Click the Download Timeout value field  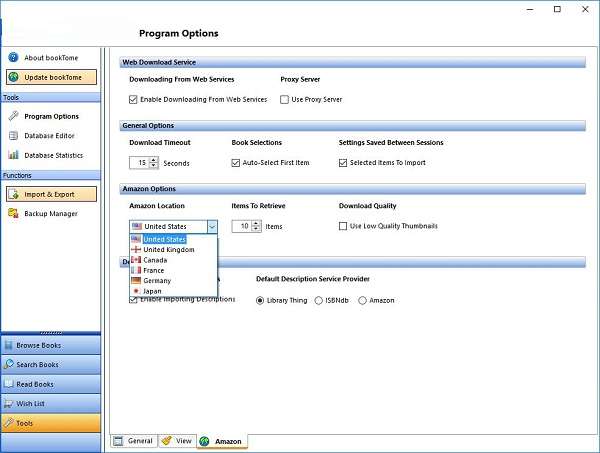pyautogui.click(x=139, y=163)
